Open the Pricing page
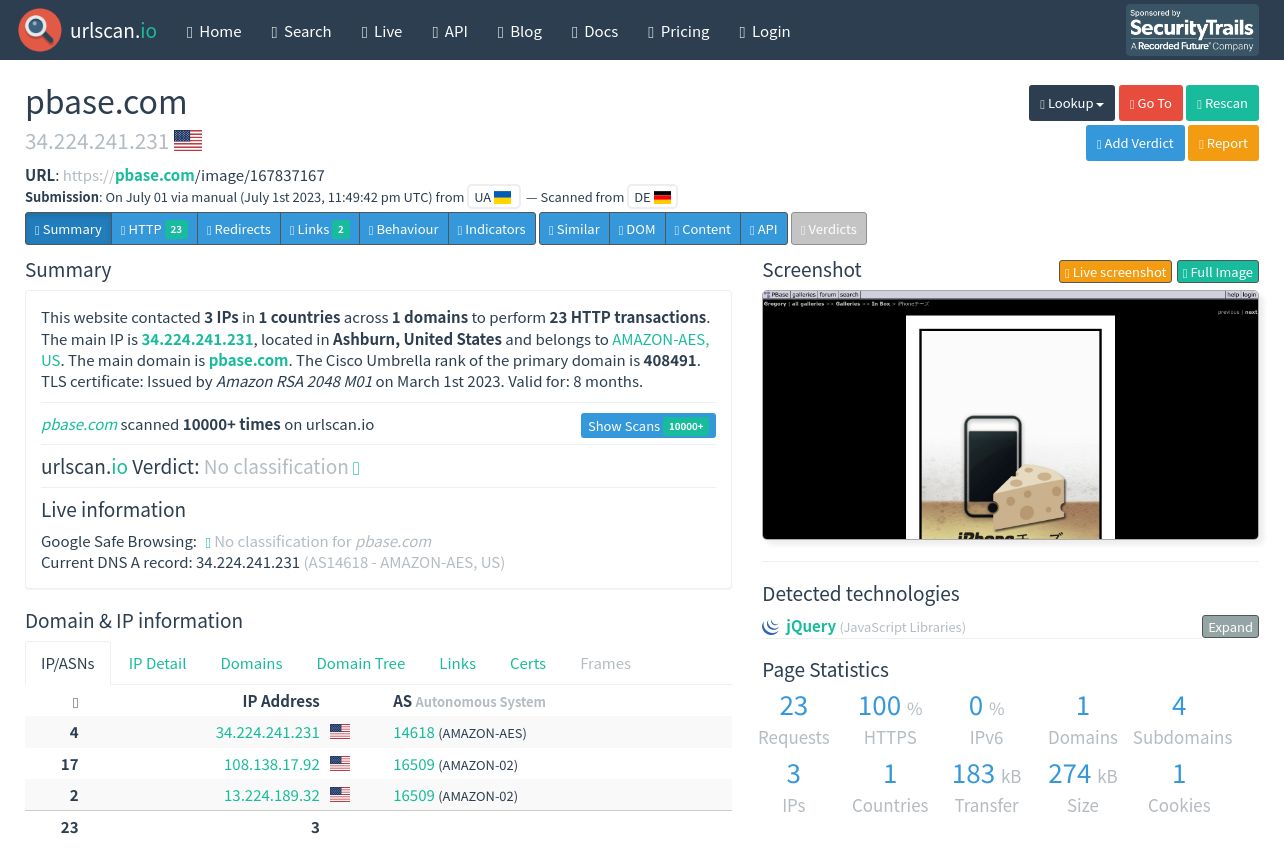Viewport: 1284px width, 866px height. pos(679,31)
